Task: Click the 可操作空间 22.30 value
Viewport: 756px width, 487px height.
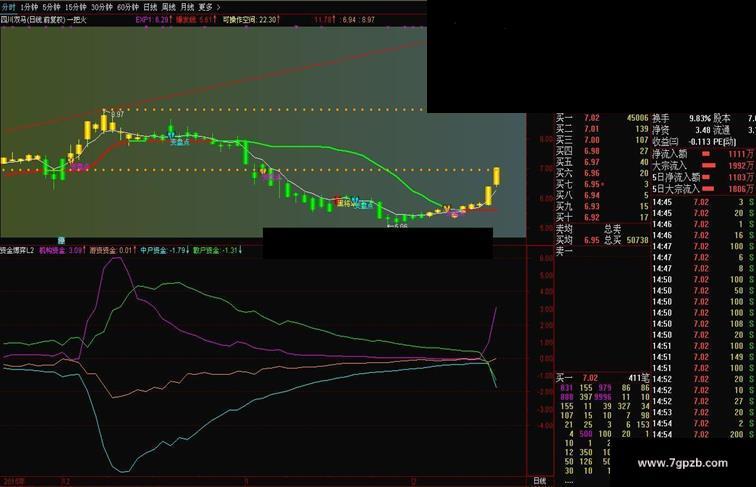Action: [251, 20]
